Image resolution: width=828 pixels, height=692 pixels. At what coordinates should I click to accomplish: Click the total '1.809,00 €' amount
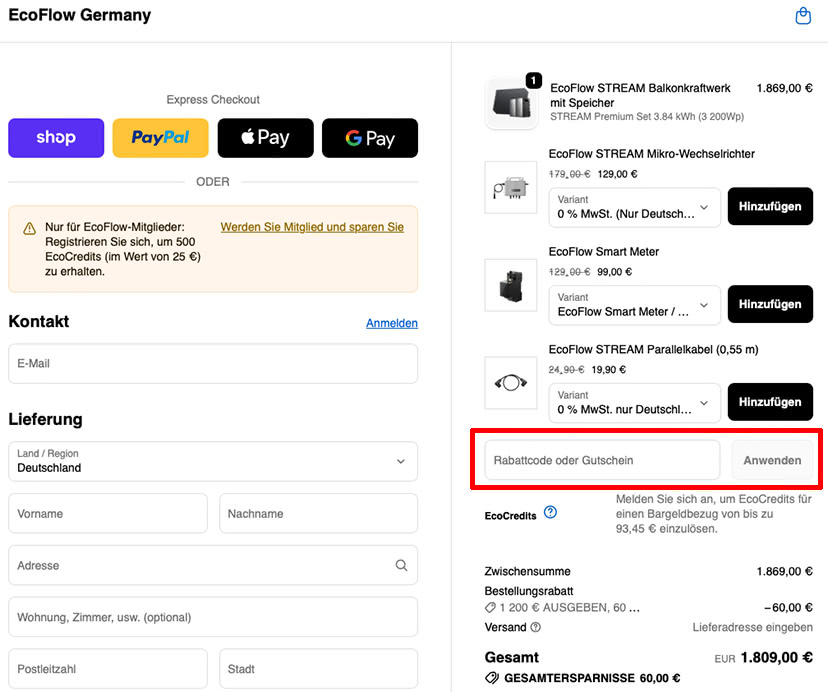[x=777, y=658]
